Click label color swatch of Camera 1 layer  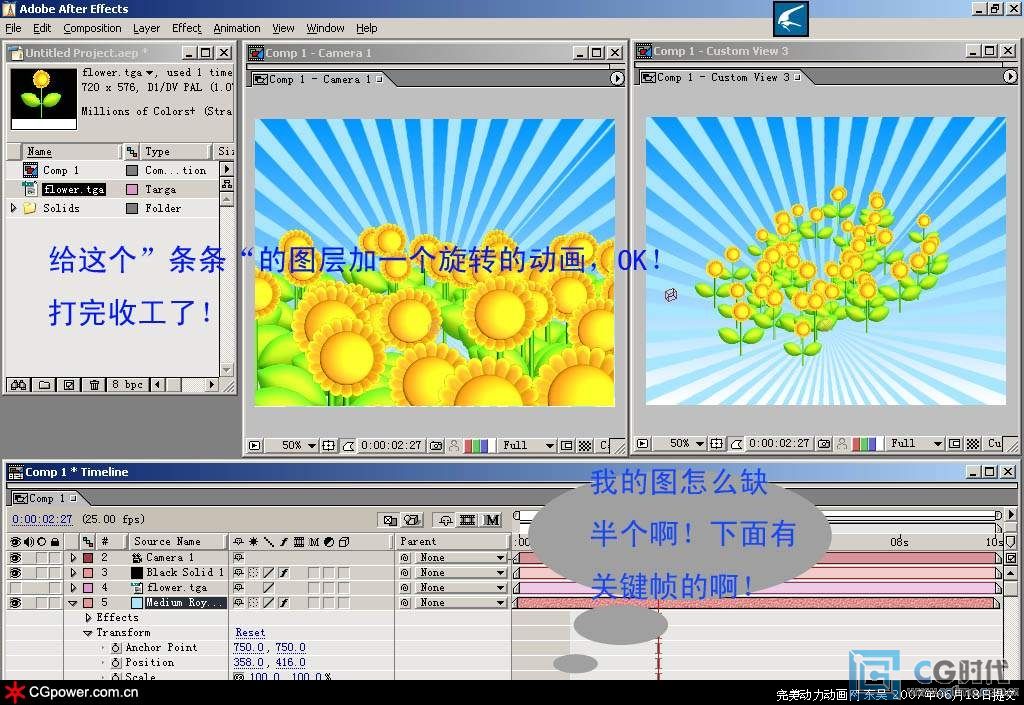click(x=88, y=558)
